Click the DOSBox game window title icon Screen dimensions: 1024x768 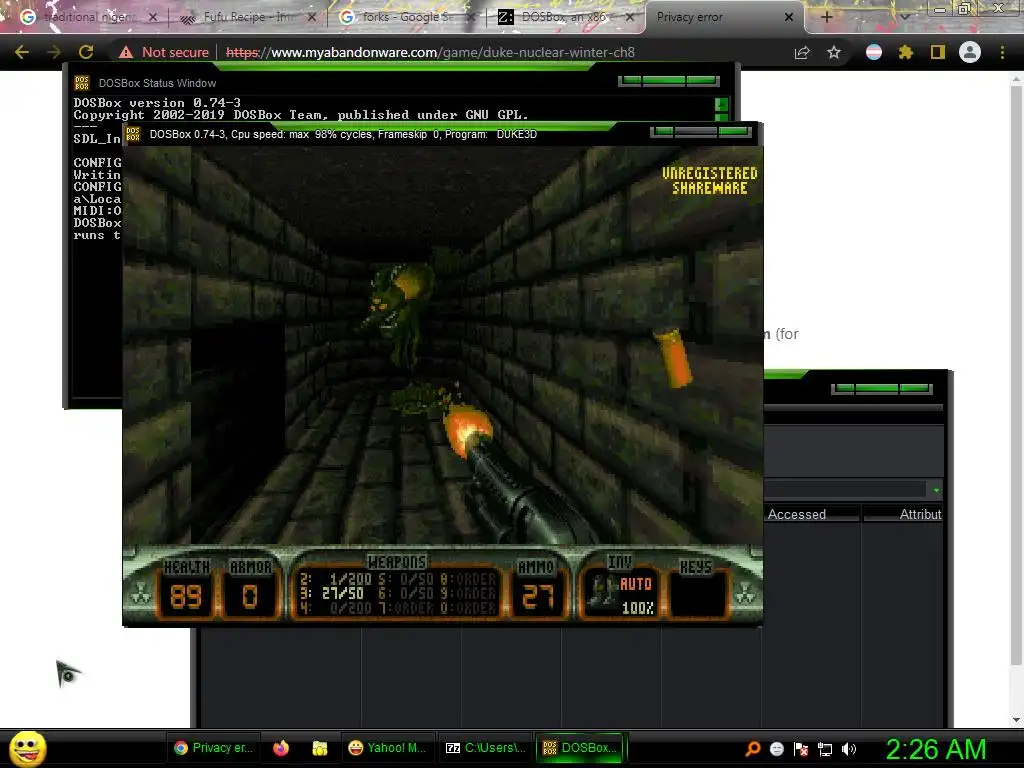(x=133, y=134)
